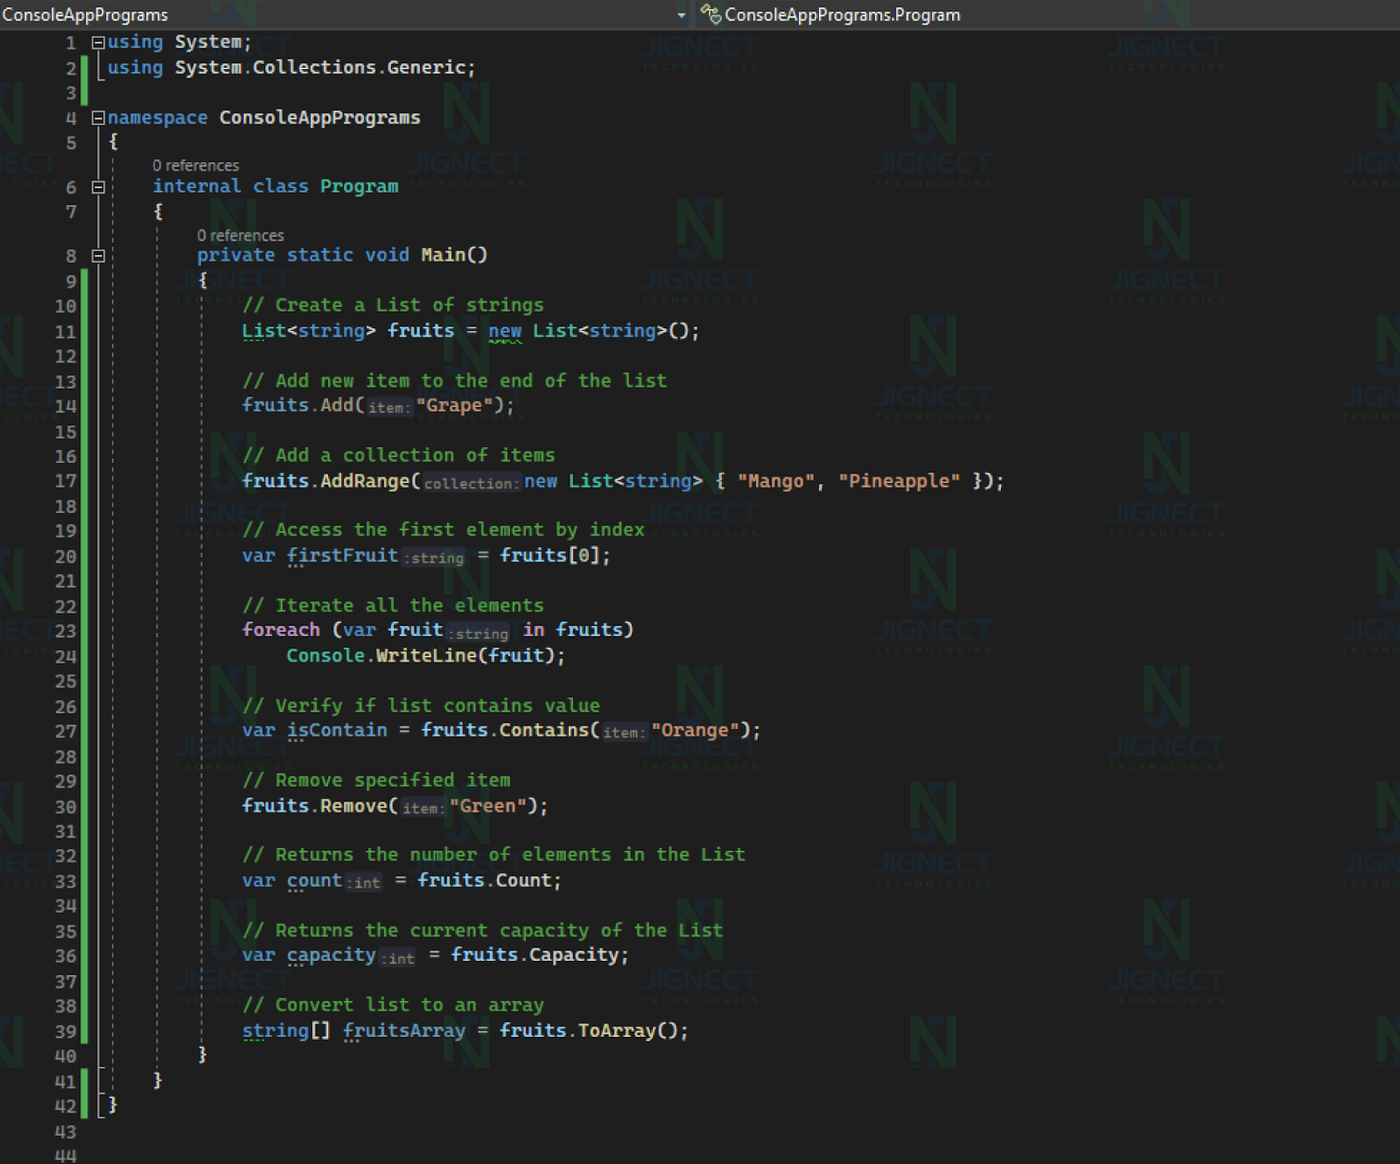1400x1164 pixels.
Task: Click the "Orange" string literal
Action: (x=695, y=730)
